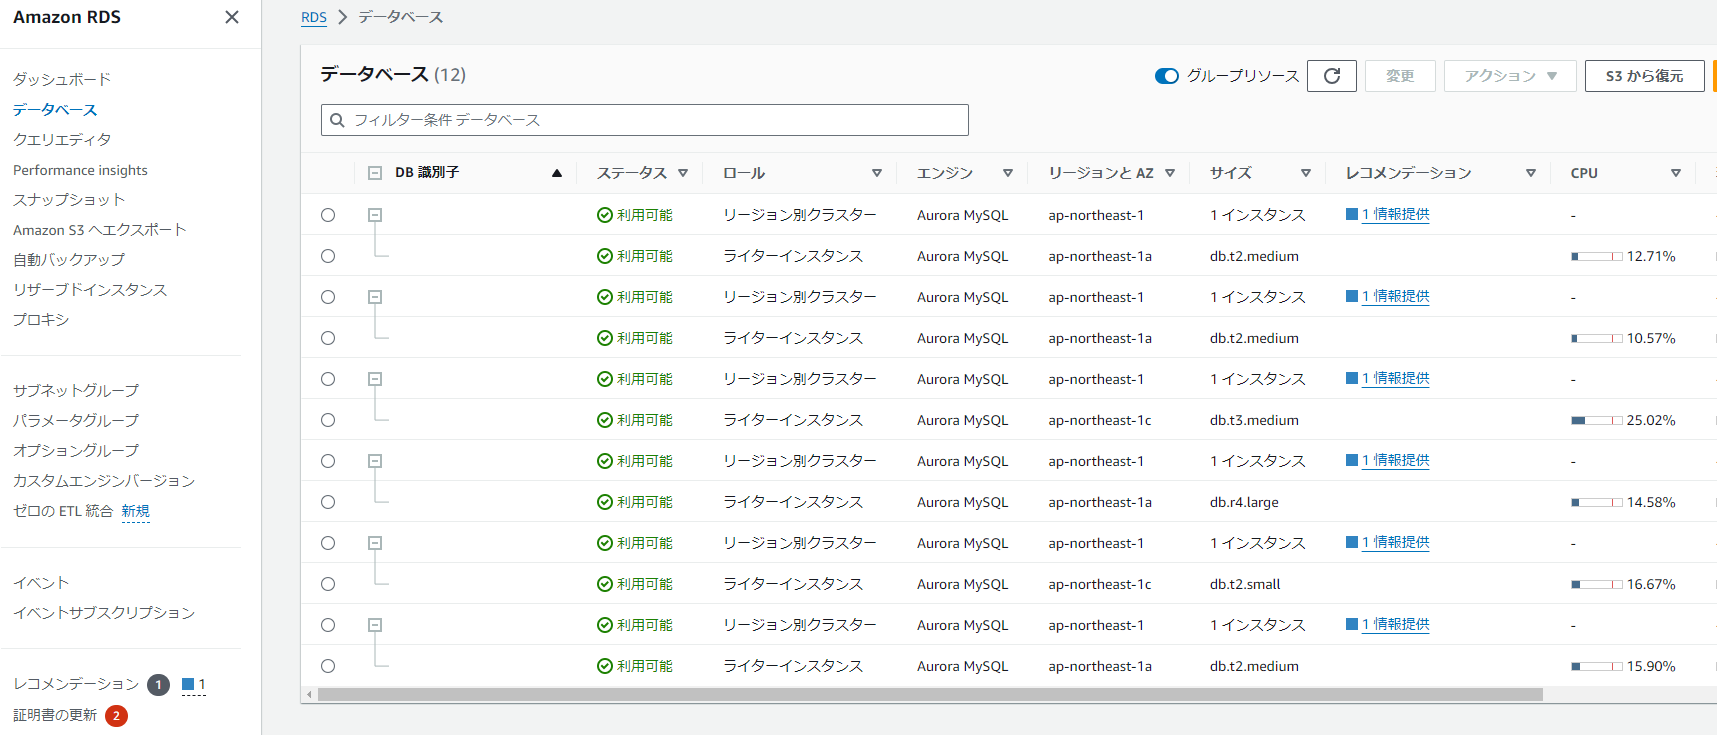This screenshot has width=1717, height=735.
Task: Click the CPU usage bar showing 25.02%
Action: click(1596, 421)
